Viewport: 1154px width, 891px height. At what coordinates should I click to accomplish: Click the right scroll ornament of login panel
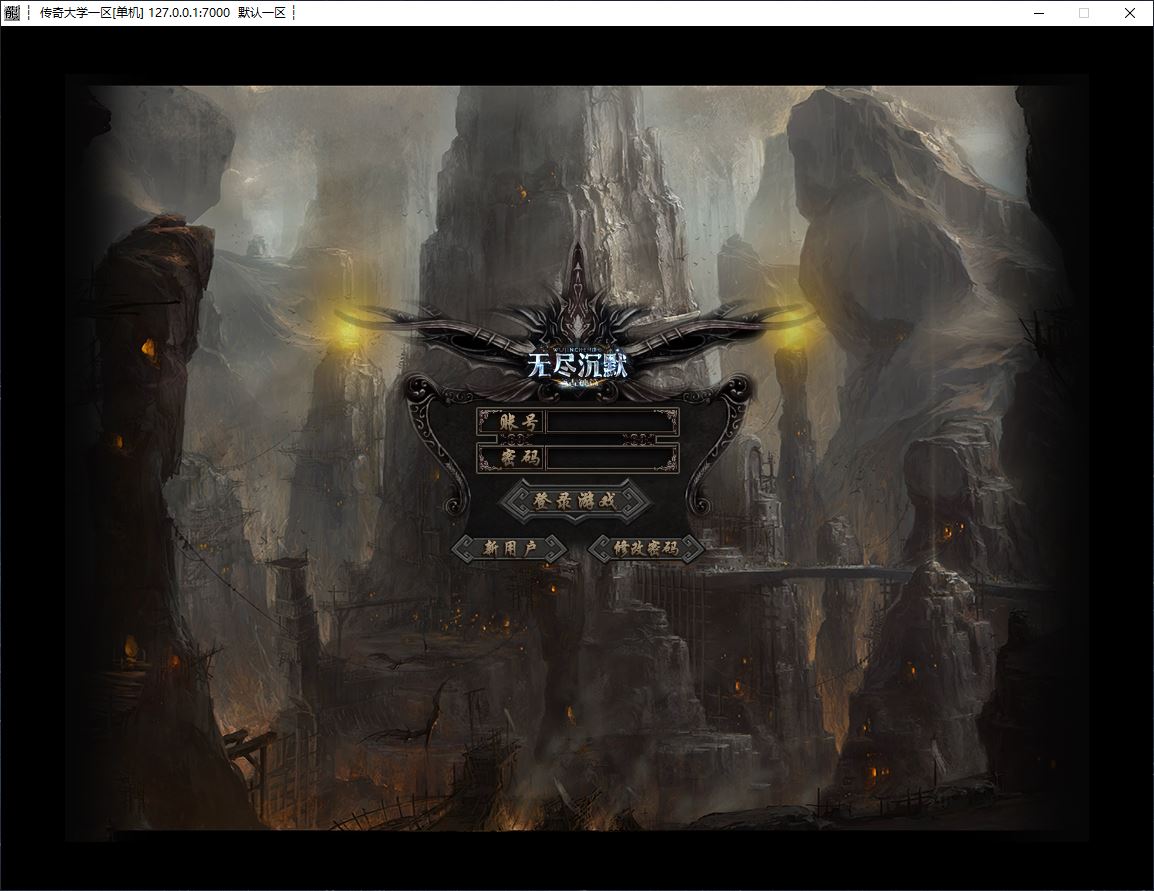(x=723, y=445)
